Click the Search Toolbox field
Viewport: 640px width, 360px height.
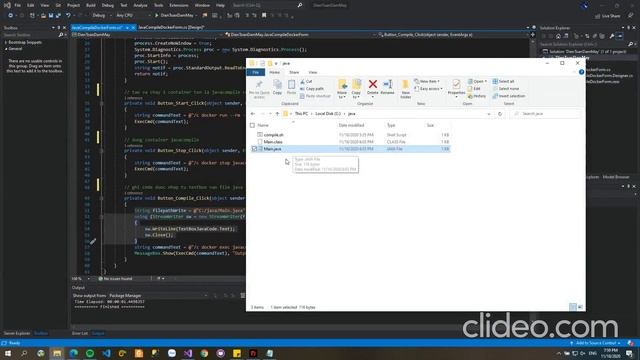pos(32,35)
